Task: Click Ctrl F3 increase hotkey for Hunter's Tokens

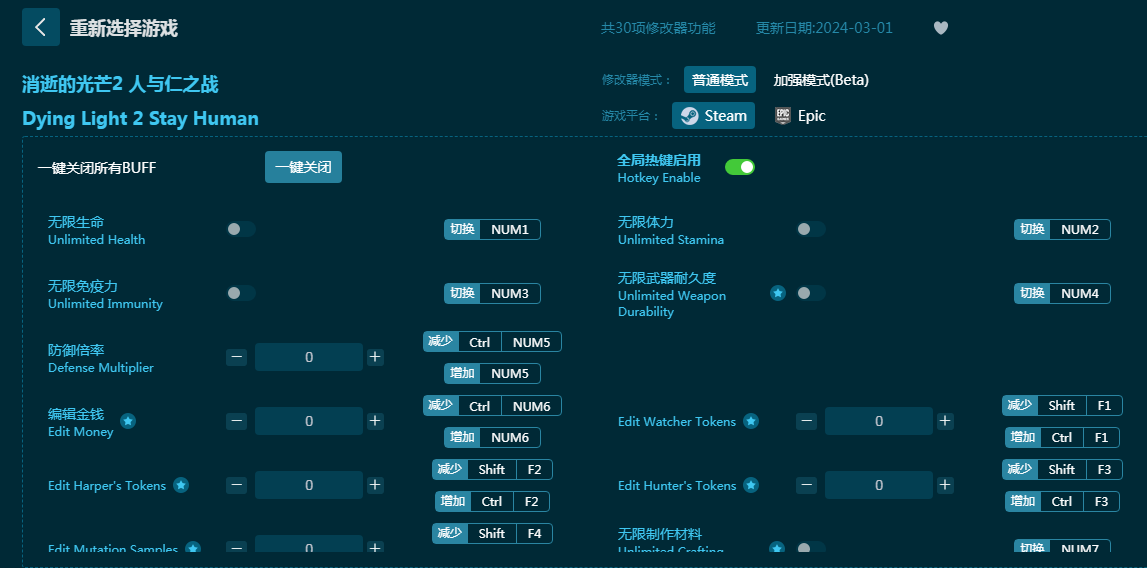Action: tap(1062, 501)
